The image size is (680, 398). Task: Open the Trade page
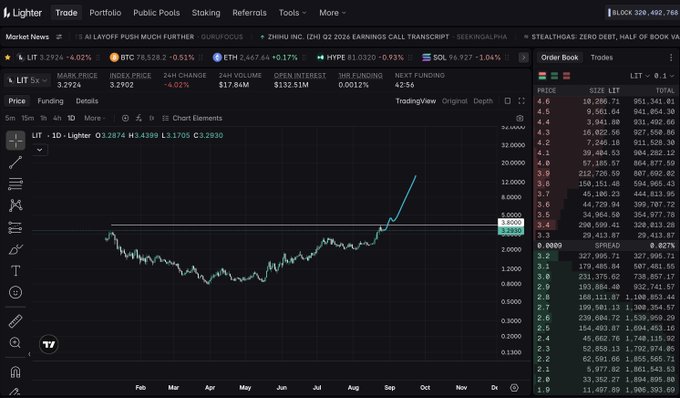(66, 13)
